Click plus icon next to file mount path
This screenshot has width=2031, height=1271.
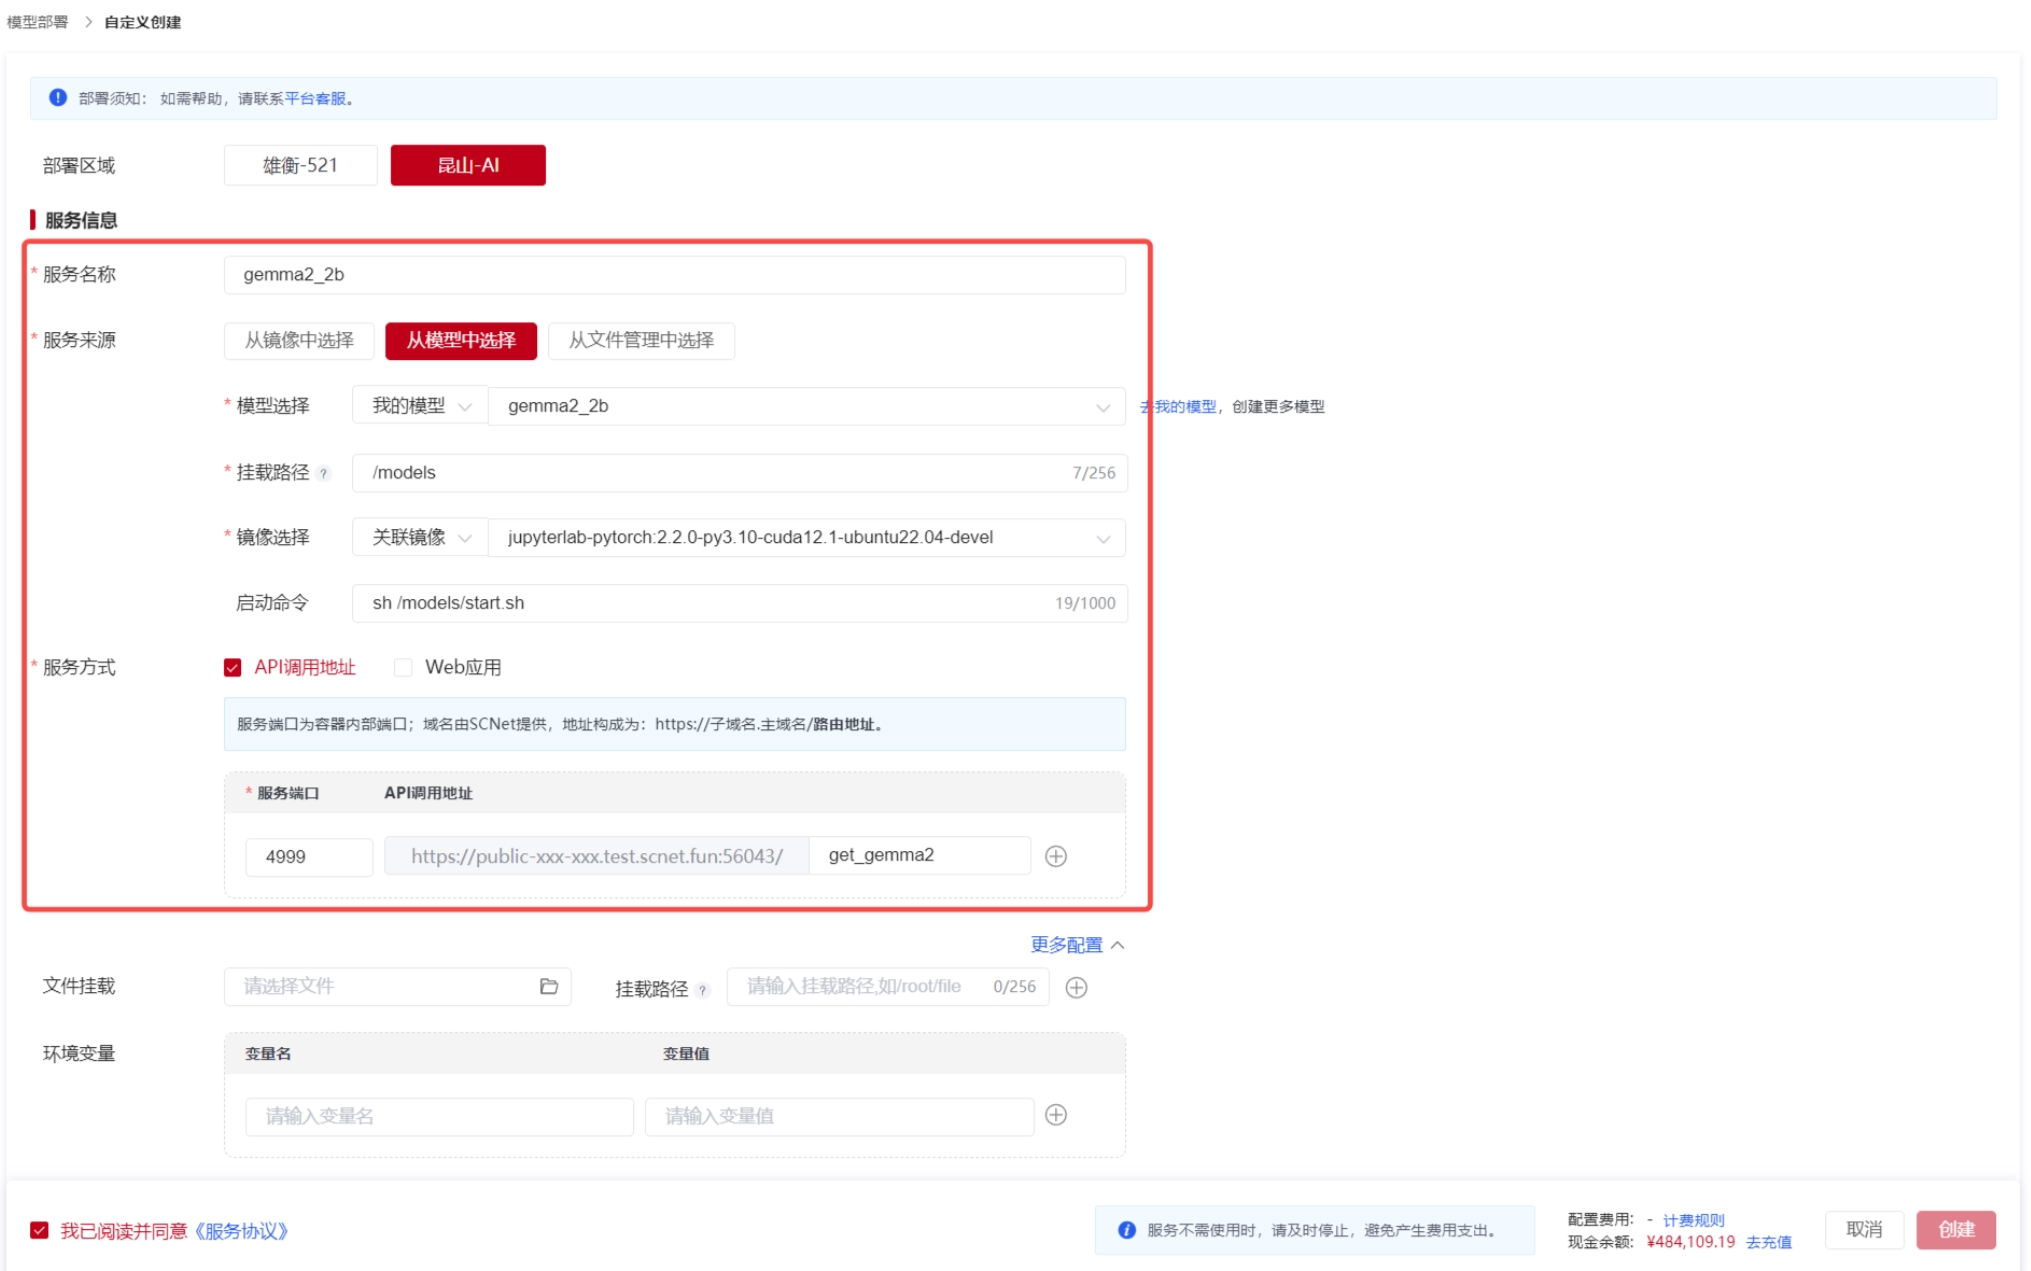[1076, 987]
